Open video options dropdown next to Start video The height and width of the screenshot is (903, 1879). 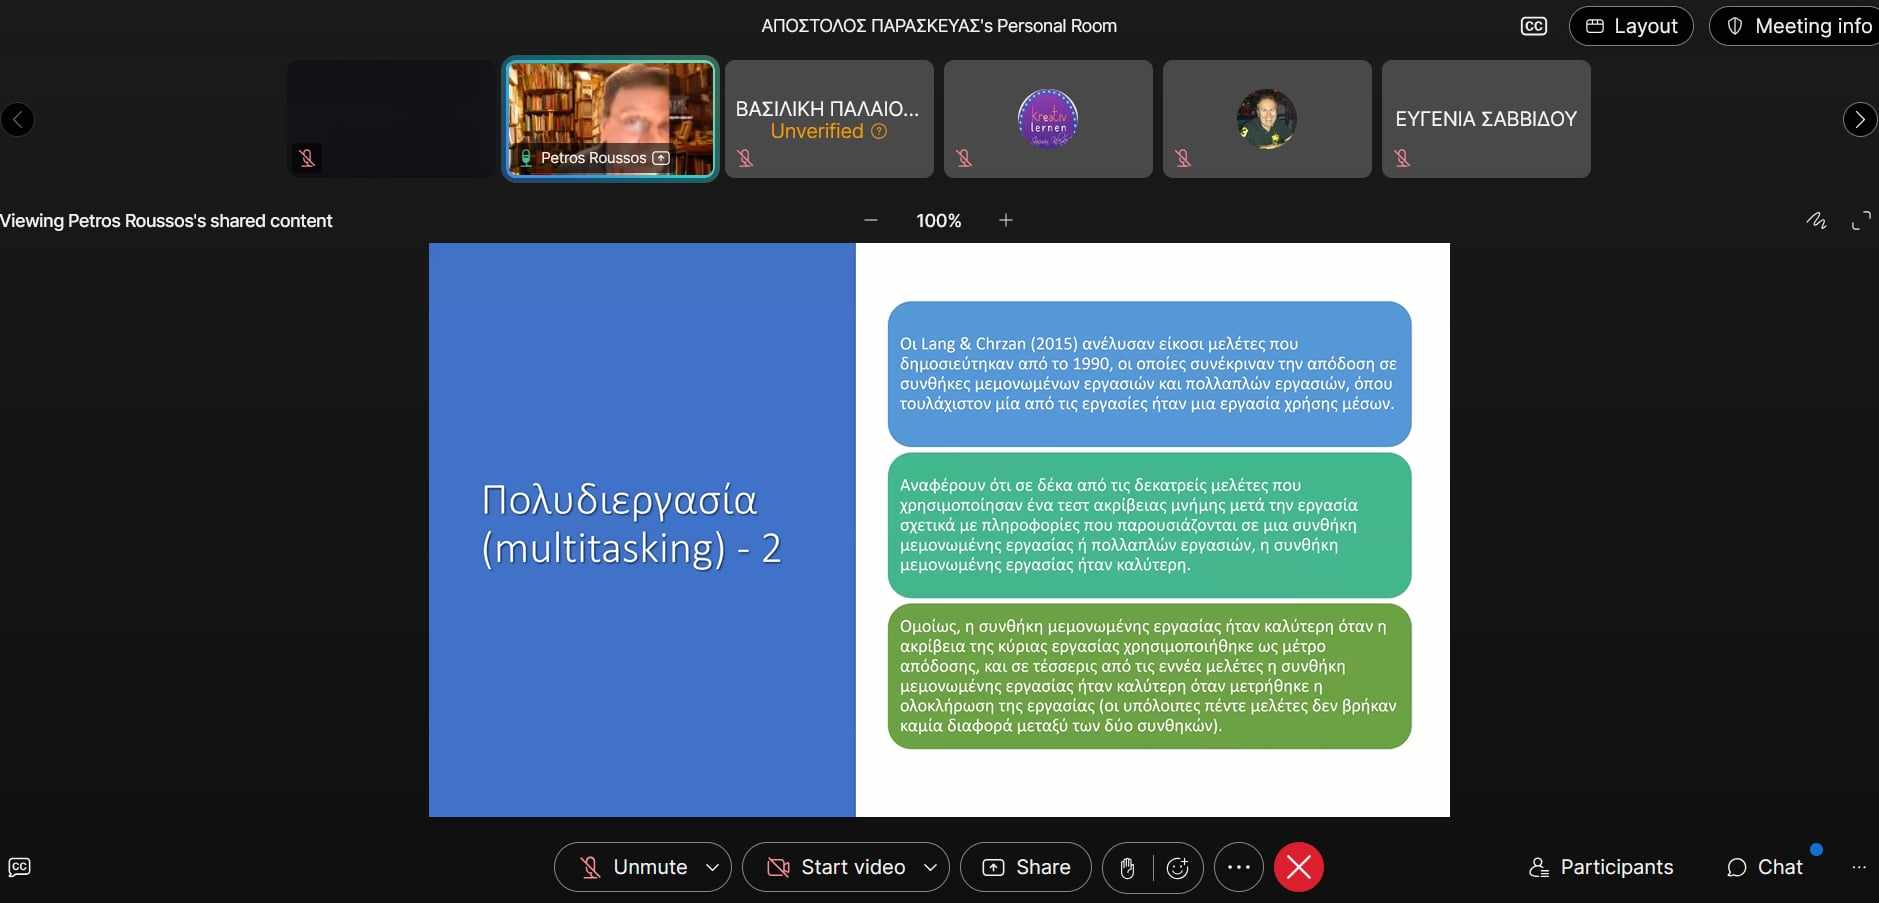pyautogui.click(x=930, y=867)
